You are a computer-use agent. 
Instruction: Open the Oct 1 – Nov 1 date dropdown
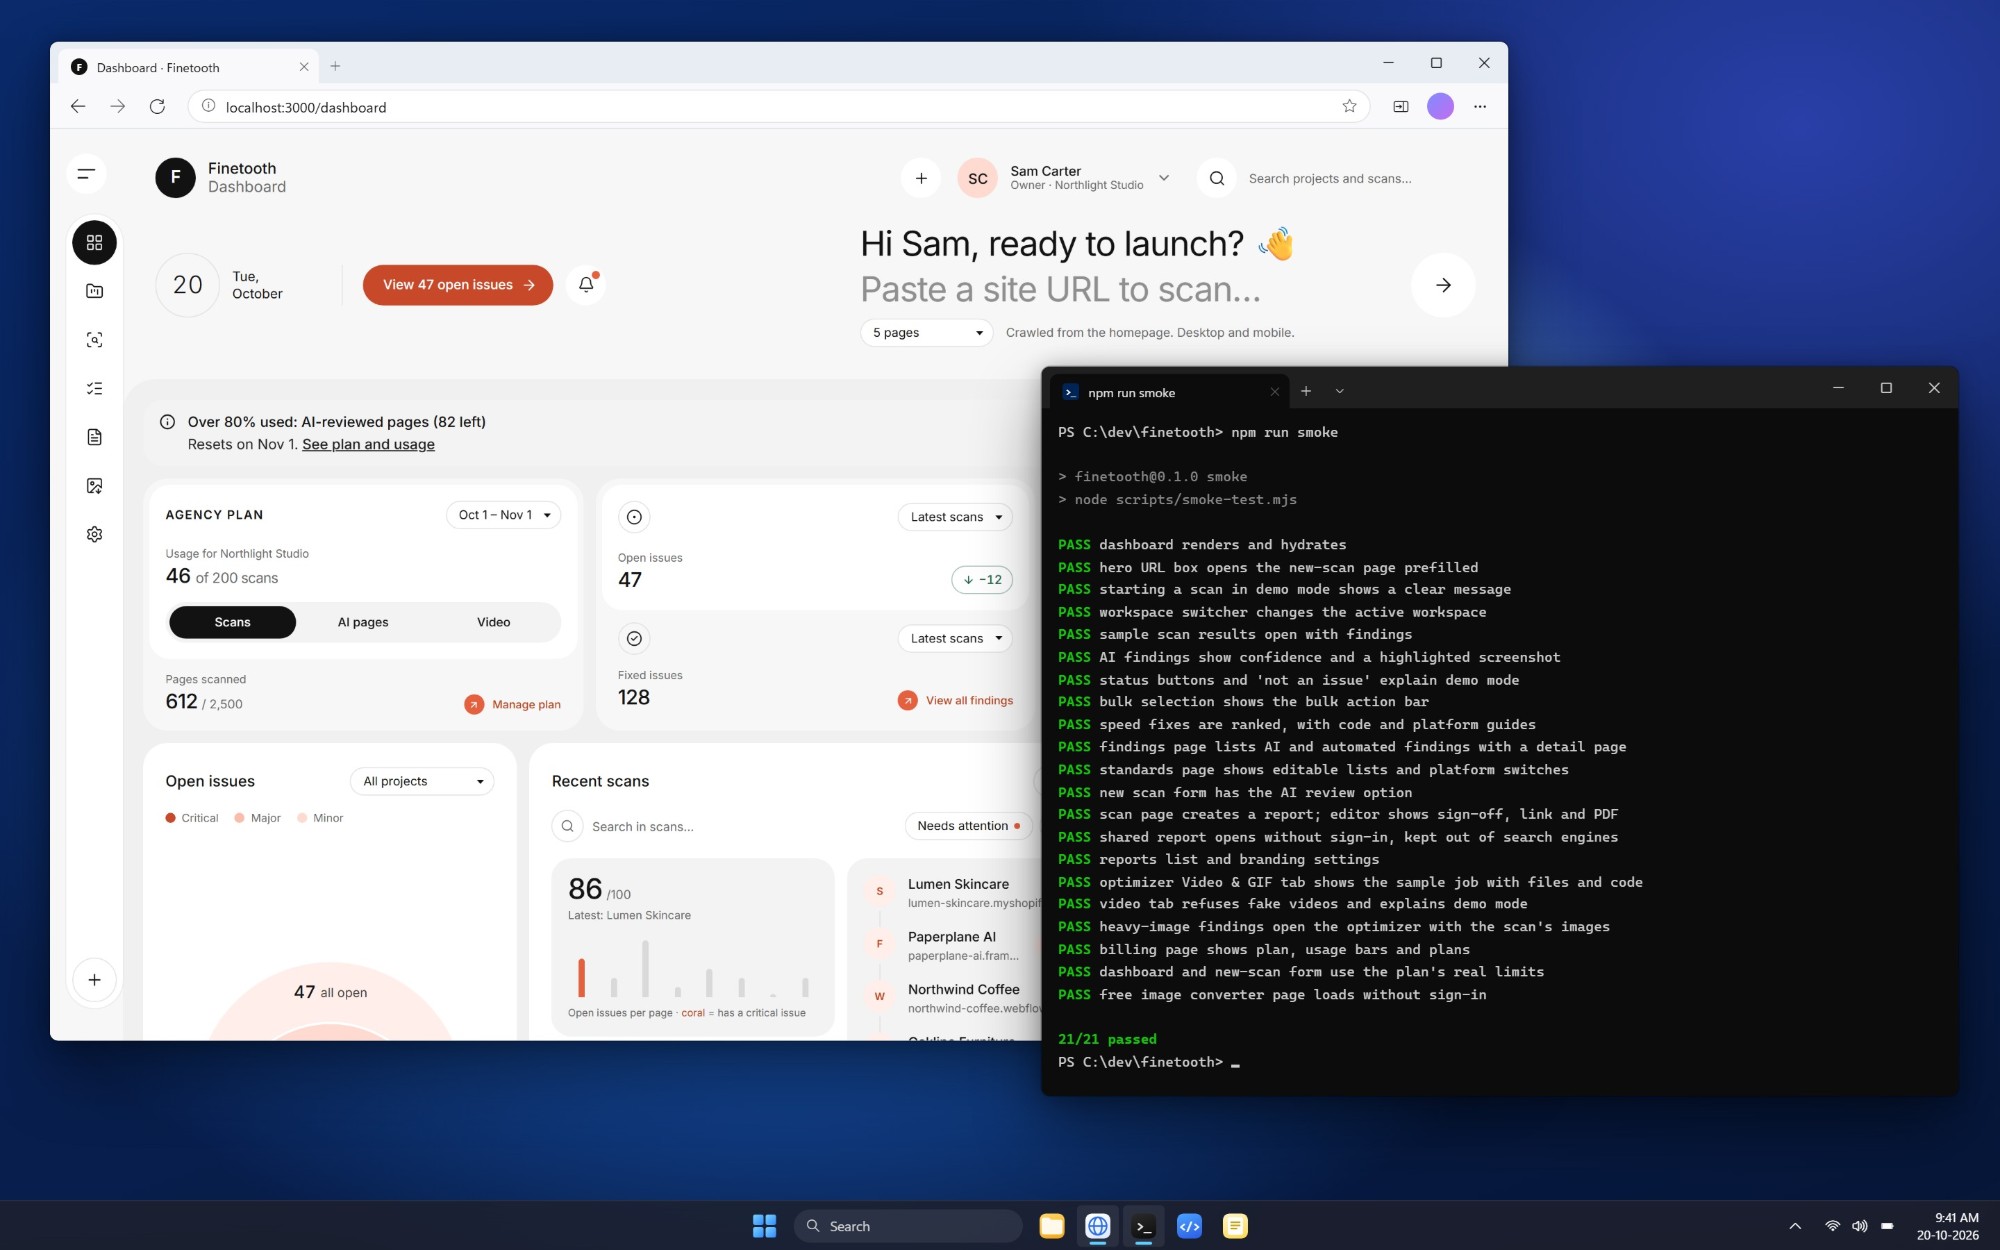point(504,515)
